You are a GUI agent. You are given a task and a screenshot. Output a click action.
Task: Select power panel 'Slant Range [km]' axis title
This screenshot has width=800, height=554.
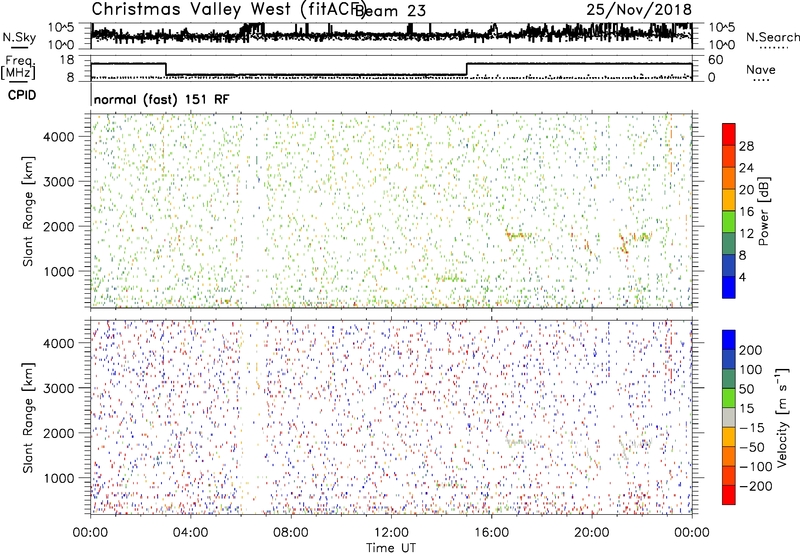(28, 211)
